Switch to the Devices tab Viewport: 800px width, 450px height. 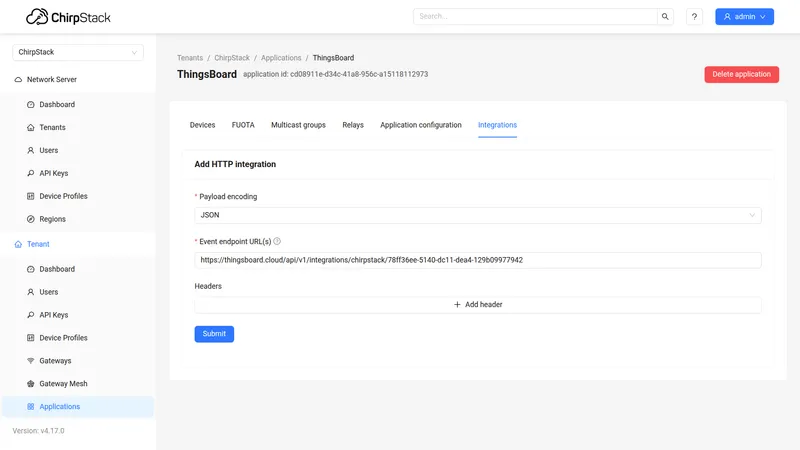click(203, 125)
